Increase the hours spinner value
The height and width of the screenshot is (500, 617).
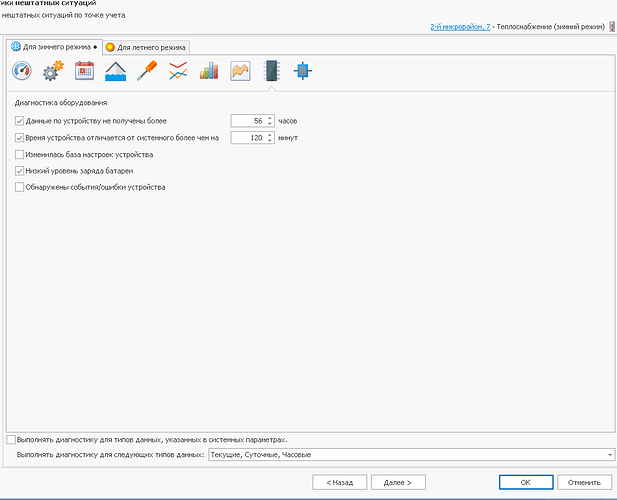point(270,117)
